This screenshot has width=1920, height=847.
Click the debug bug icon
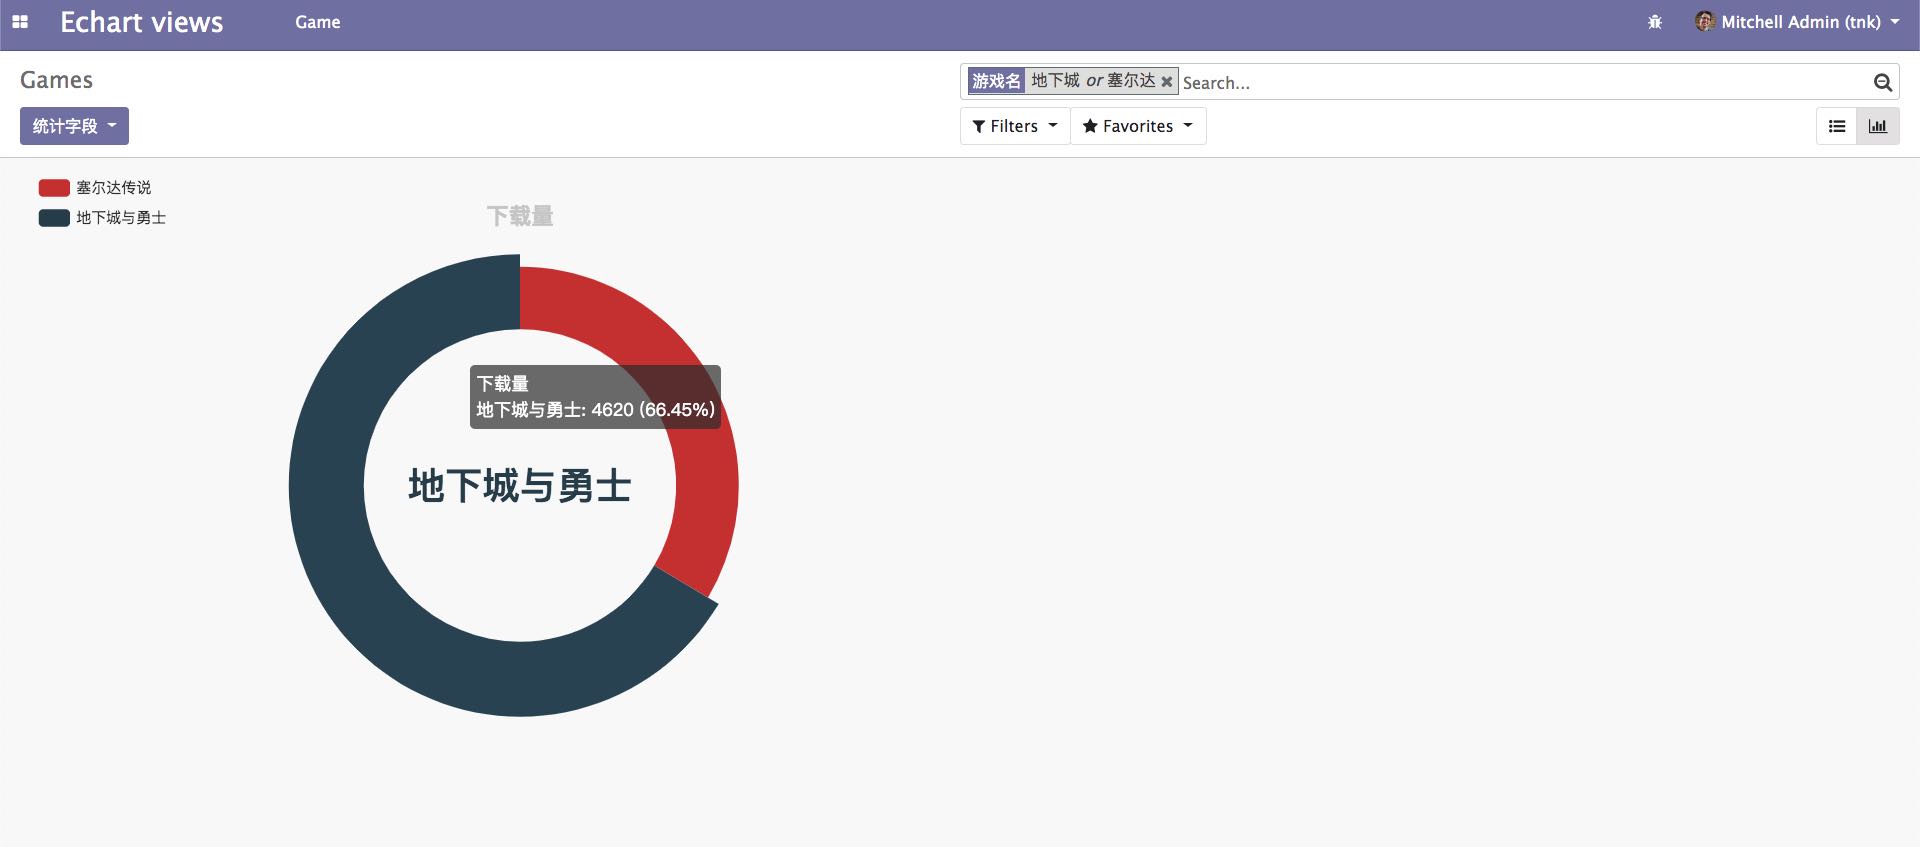point(1654,22)
